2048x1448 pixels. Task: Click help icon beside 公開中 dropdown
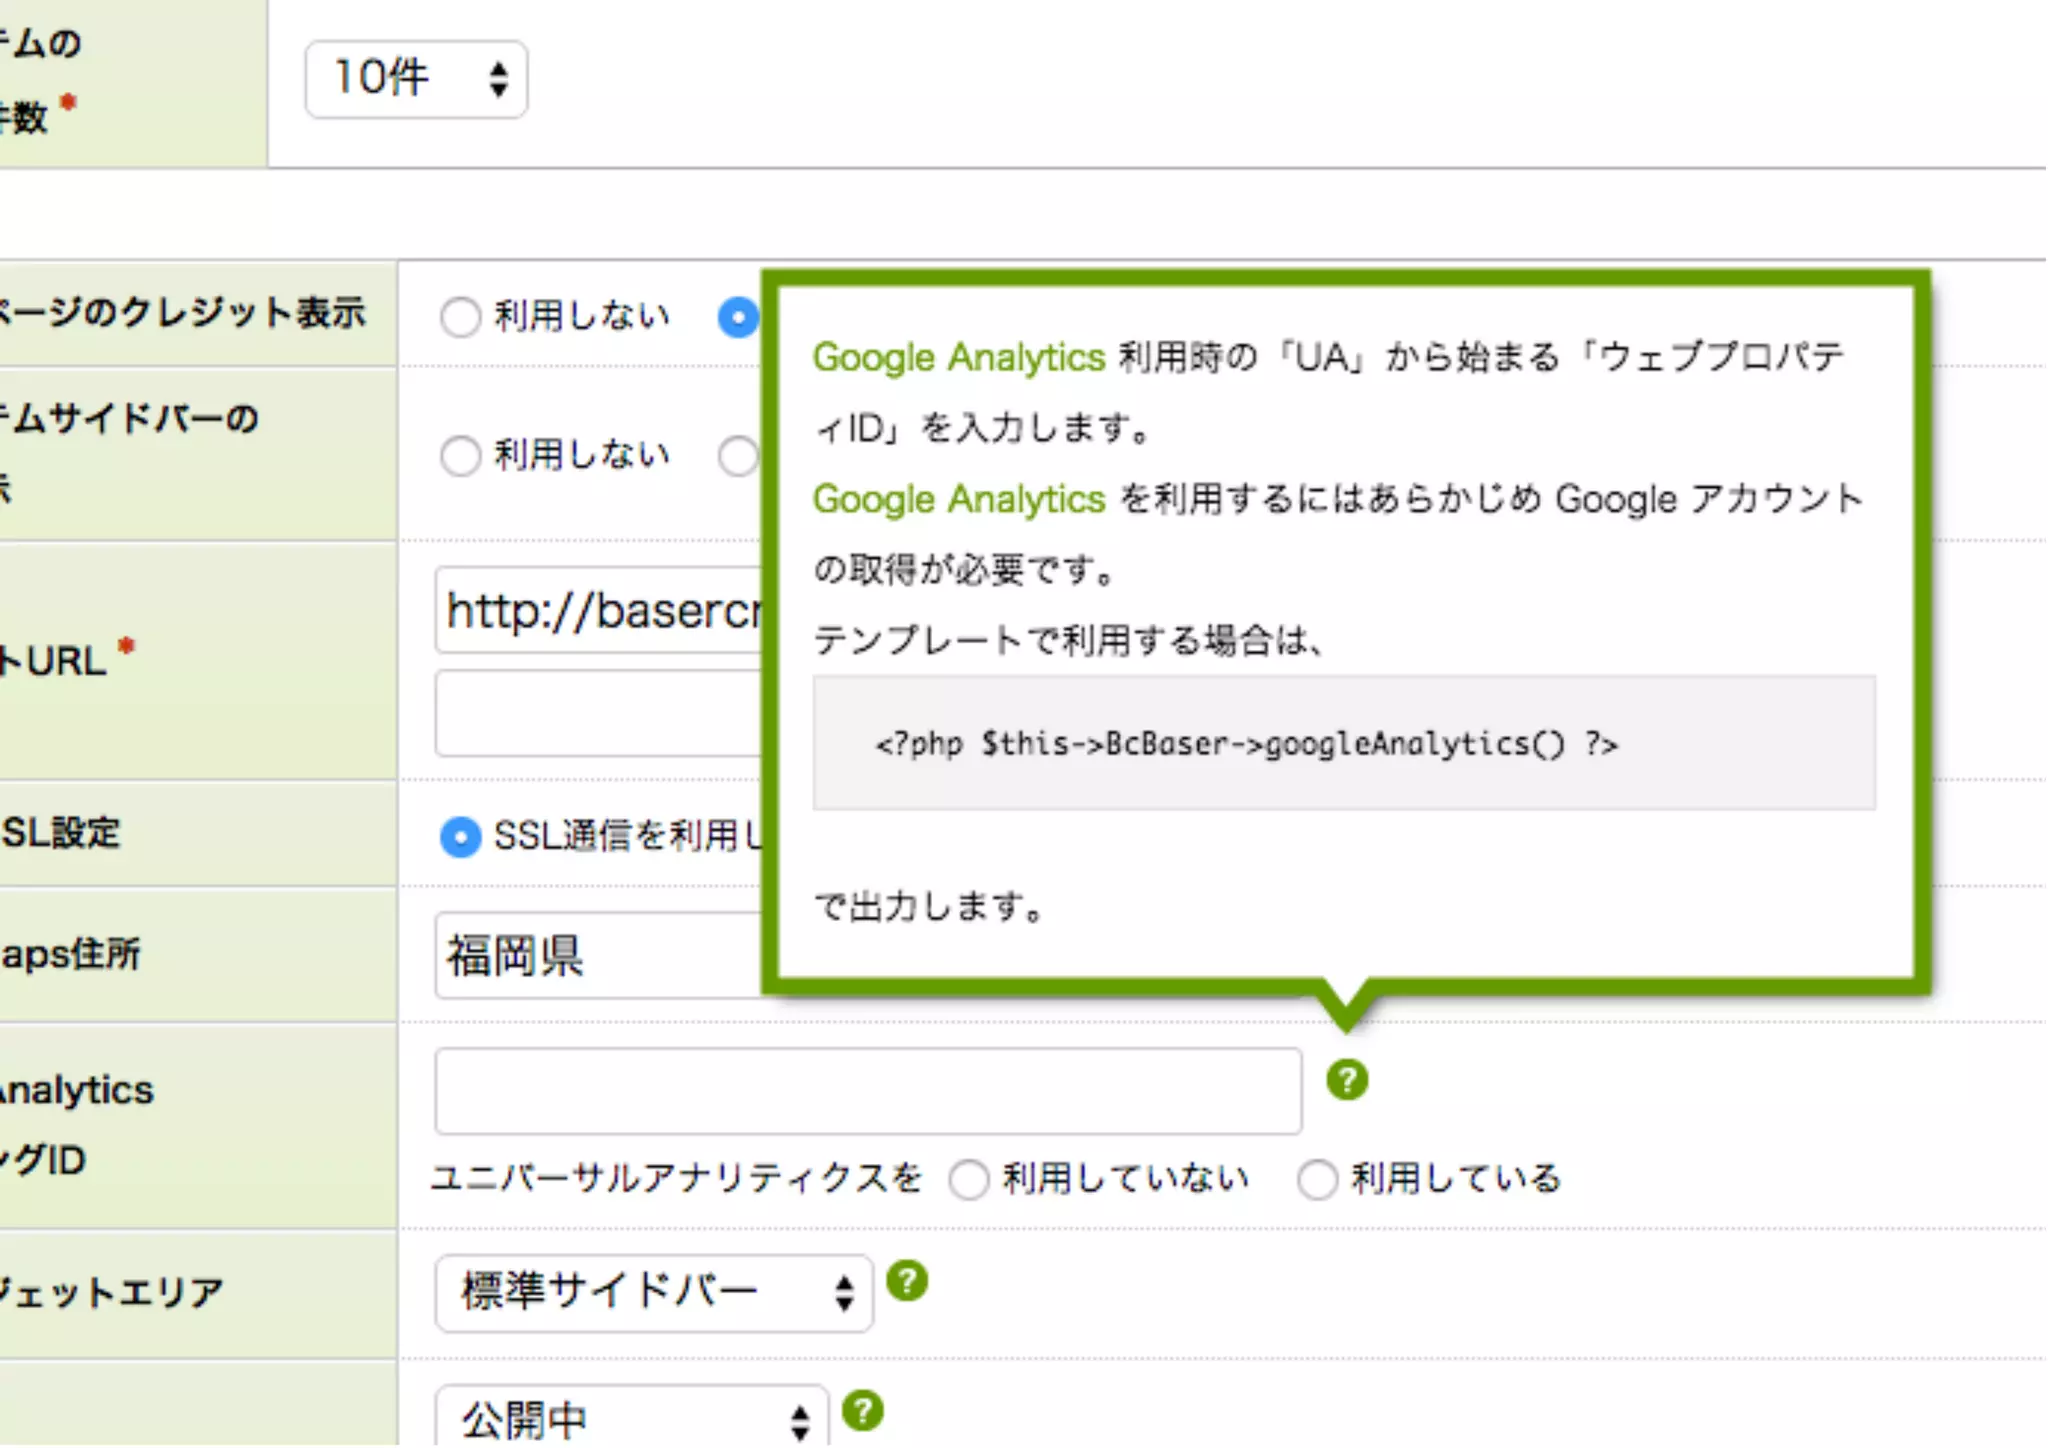click(x=863, y=1411)
